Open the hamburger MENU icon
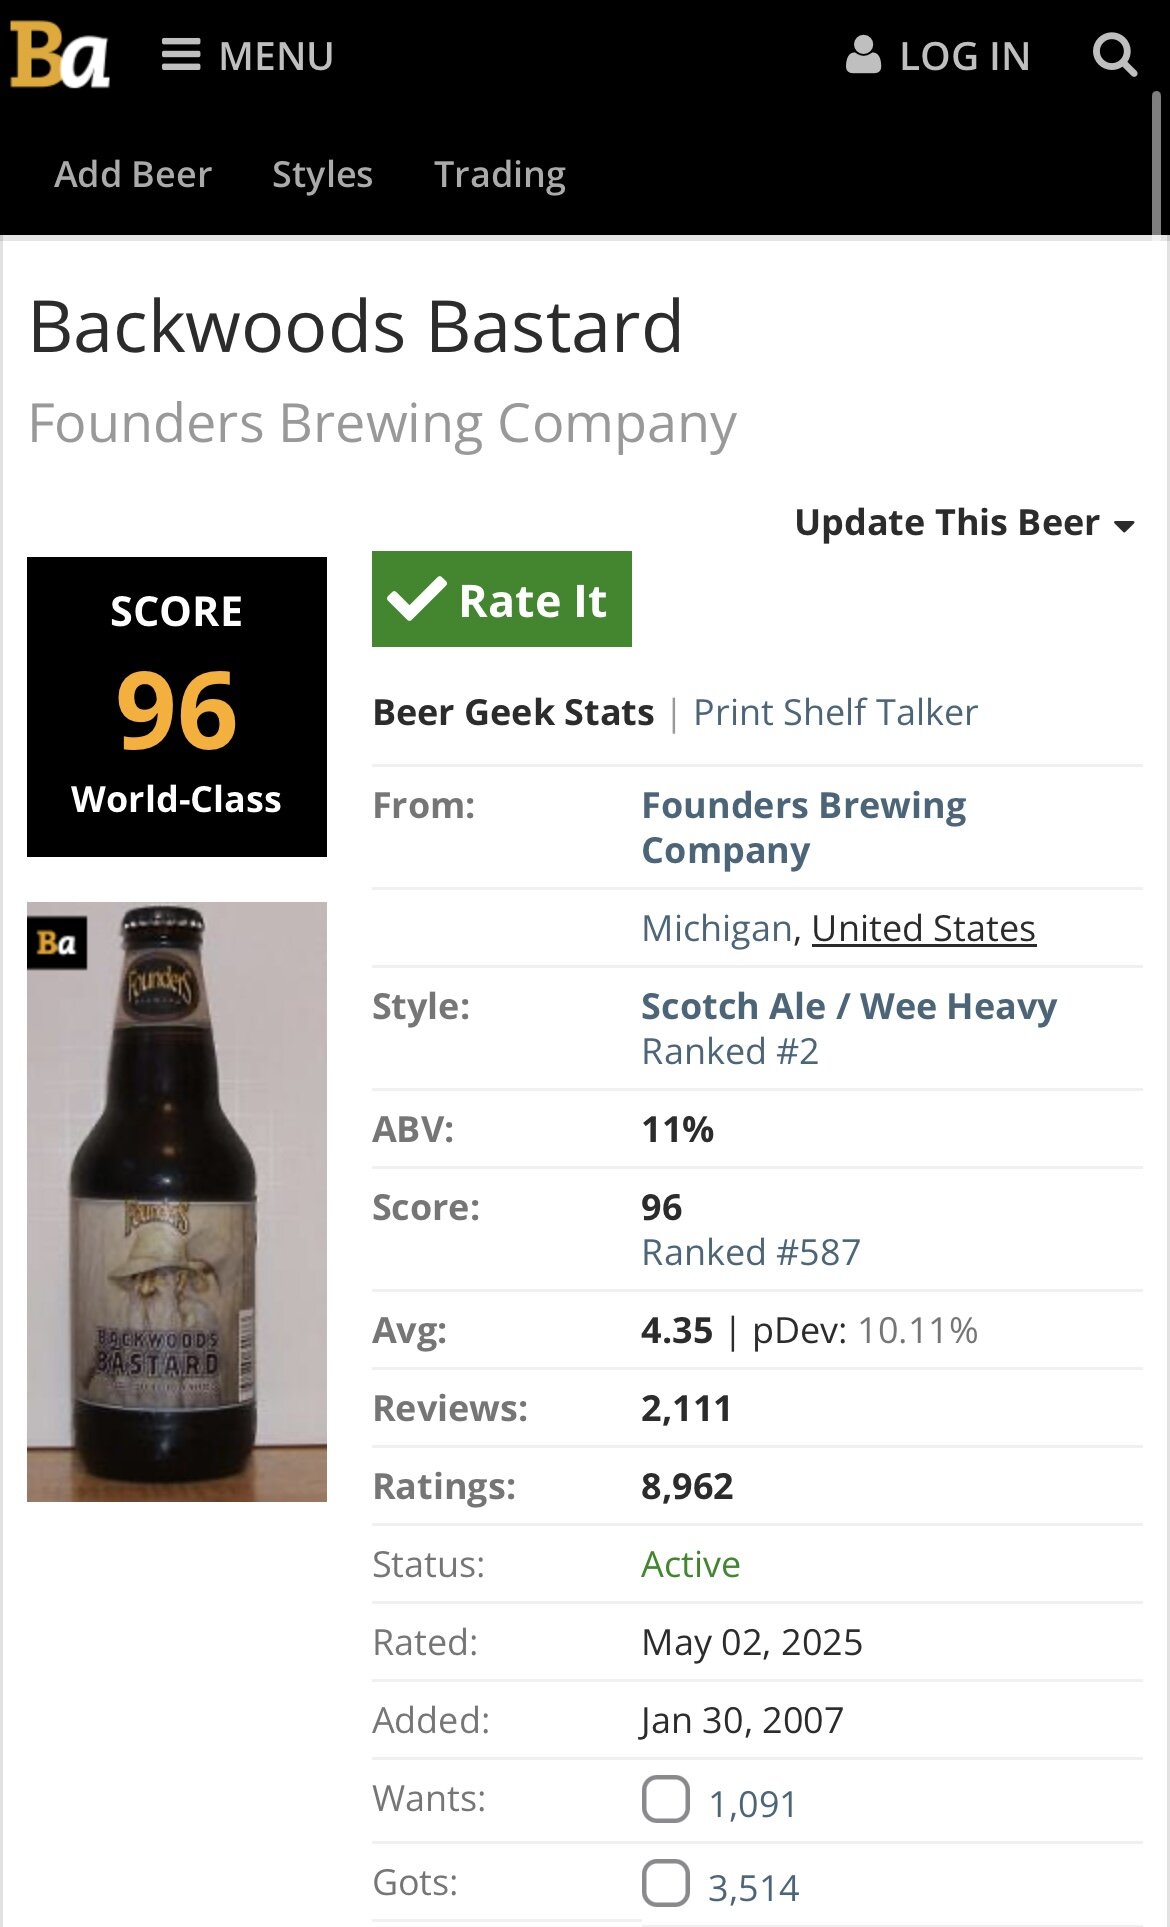The height and width of the screenshot is (1927, 1170). point(181,55)
